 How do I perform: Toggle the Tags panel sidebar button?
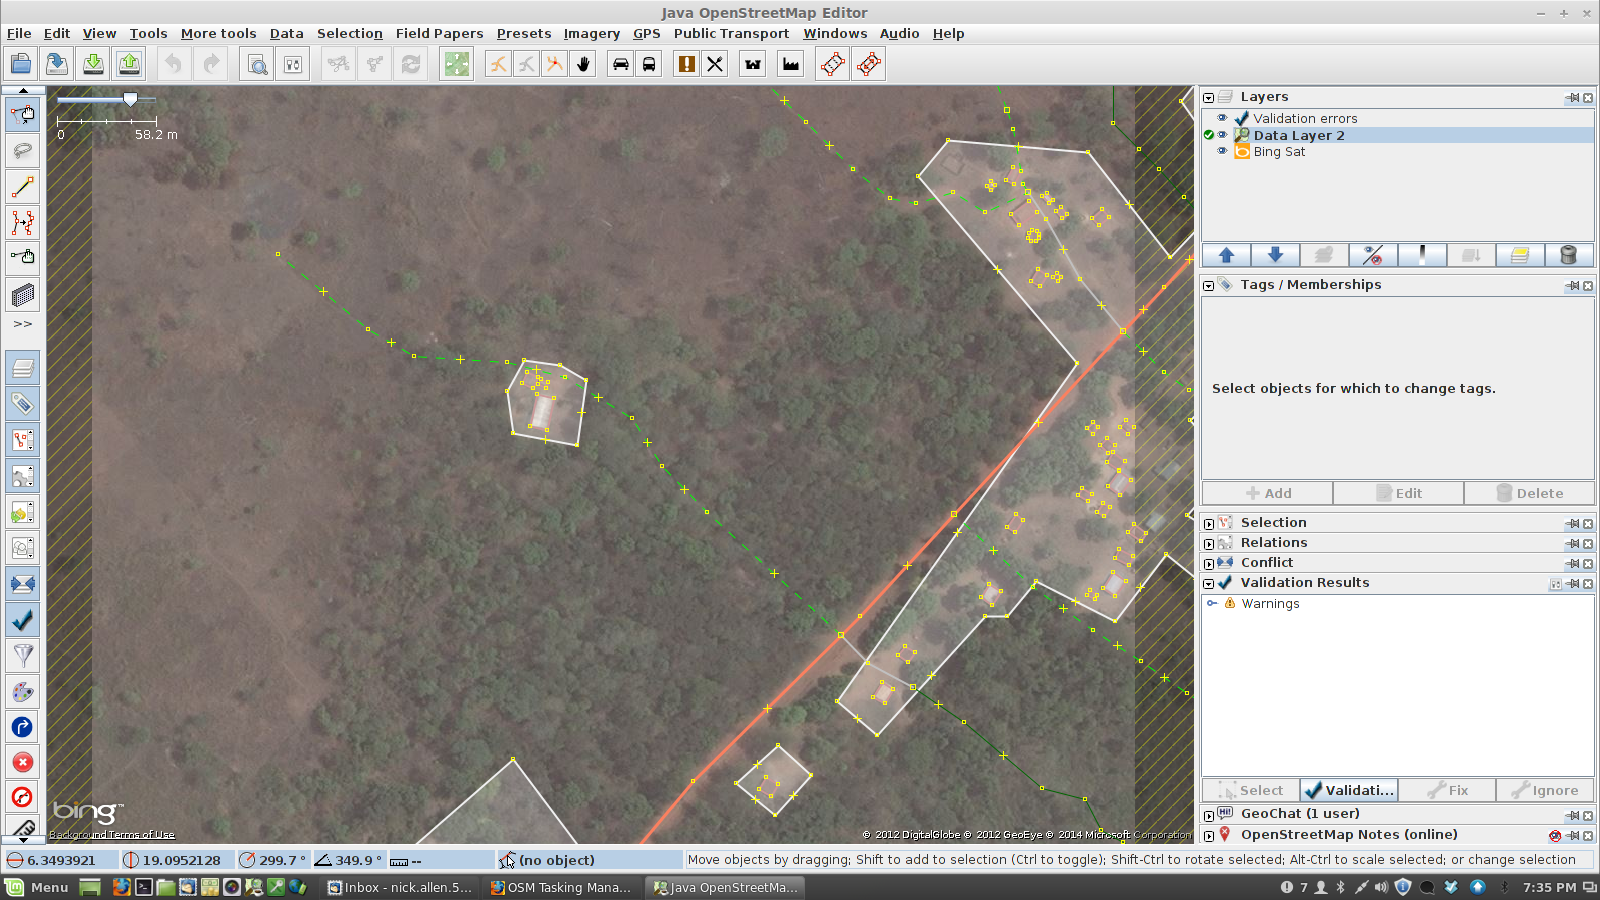coord(23,404)
